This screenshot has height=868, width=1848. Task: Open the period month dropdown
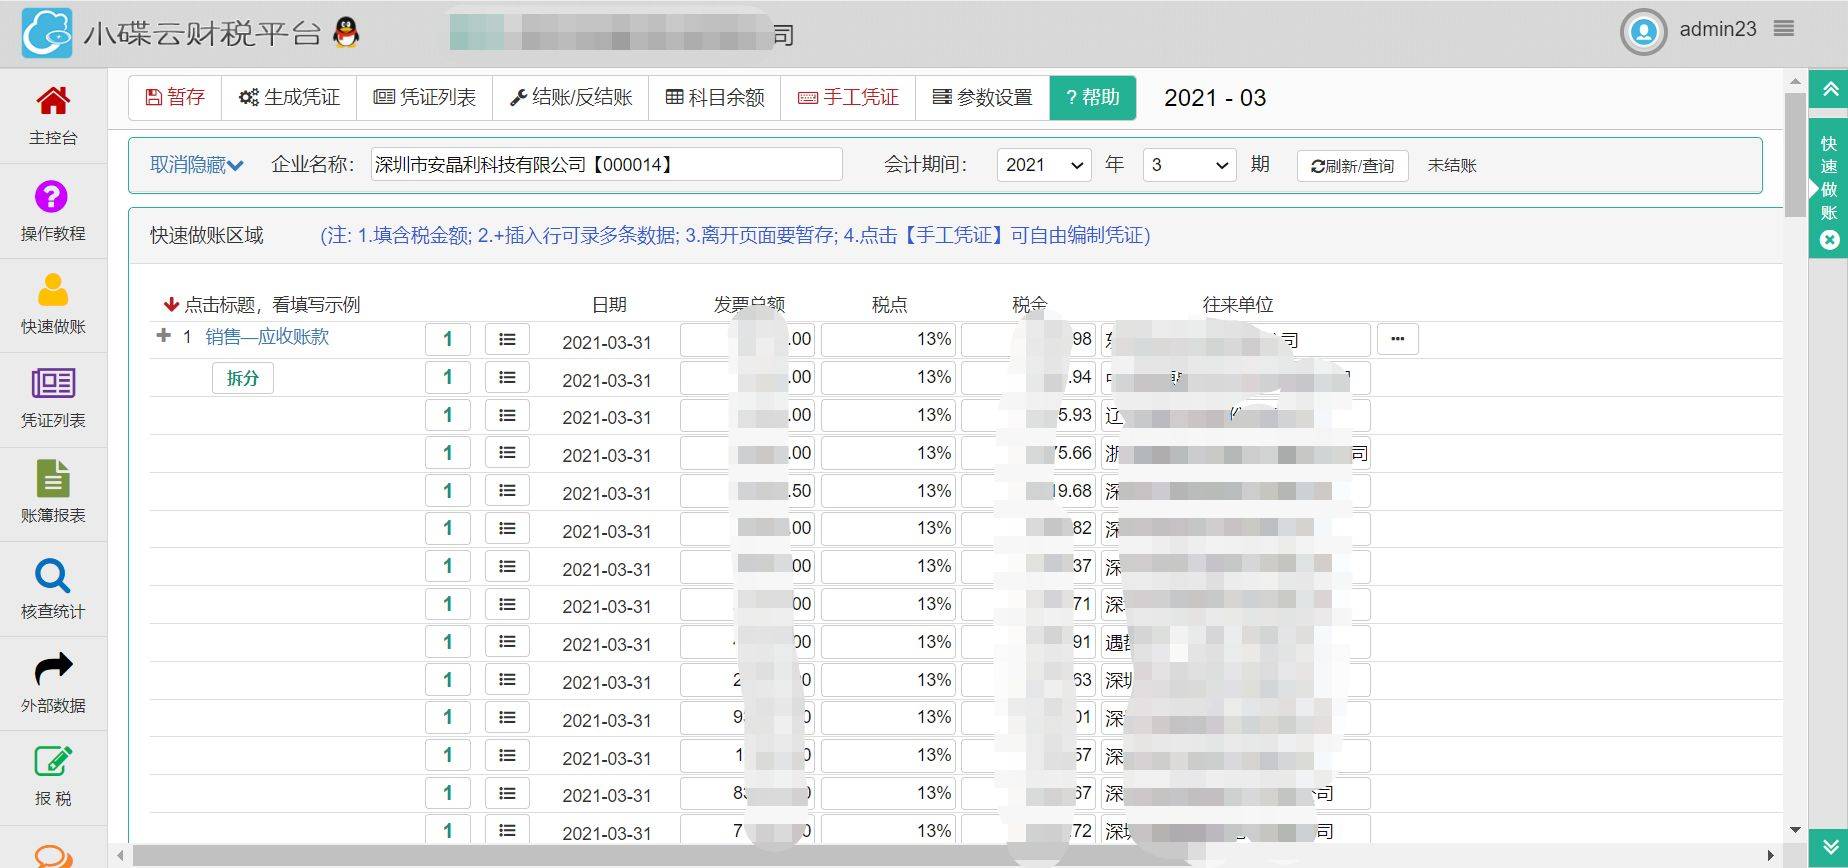click(1188, 165)
